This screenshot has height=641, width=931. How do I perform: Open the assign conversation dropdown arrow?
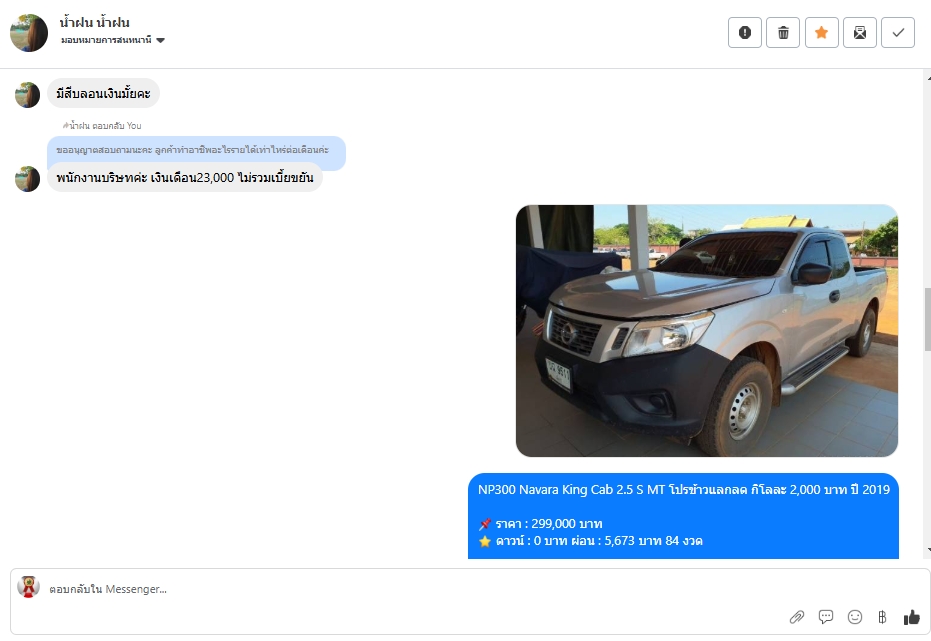click(x=160, y=40)
